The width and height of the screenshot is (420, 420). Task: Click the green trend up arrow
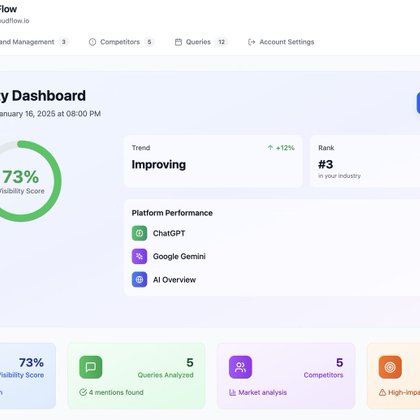(x=270, y=148)
